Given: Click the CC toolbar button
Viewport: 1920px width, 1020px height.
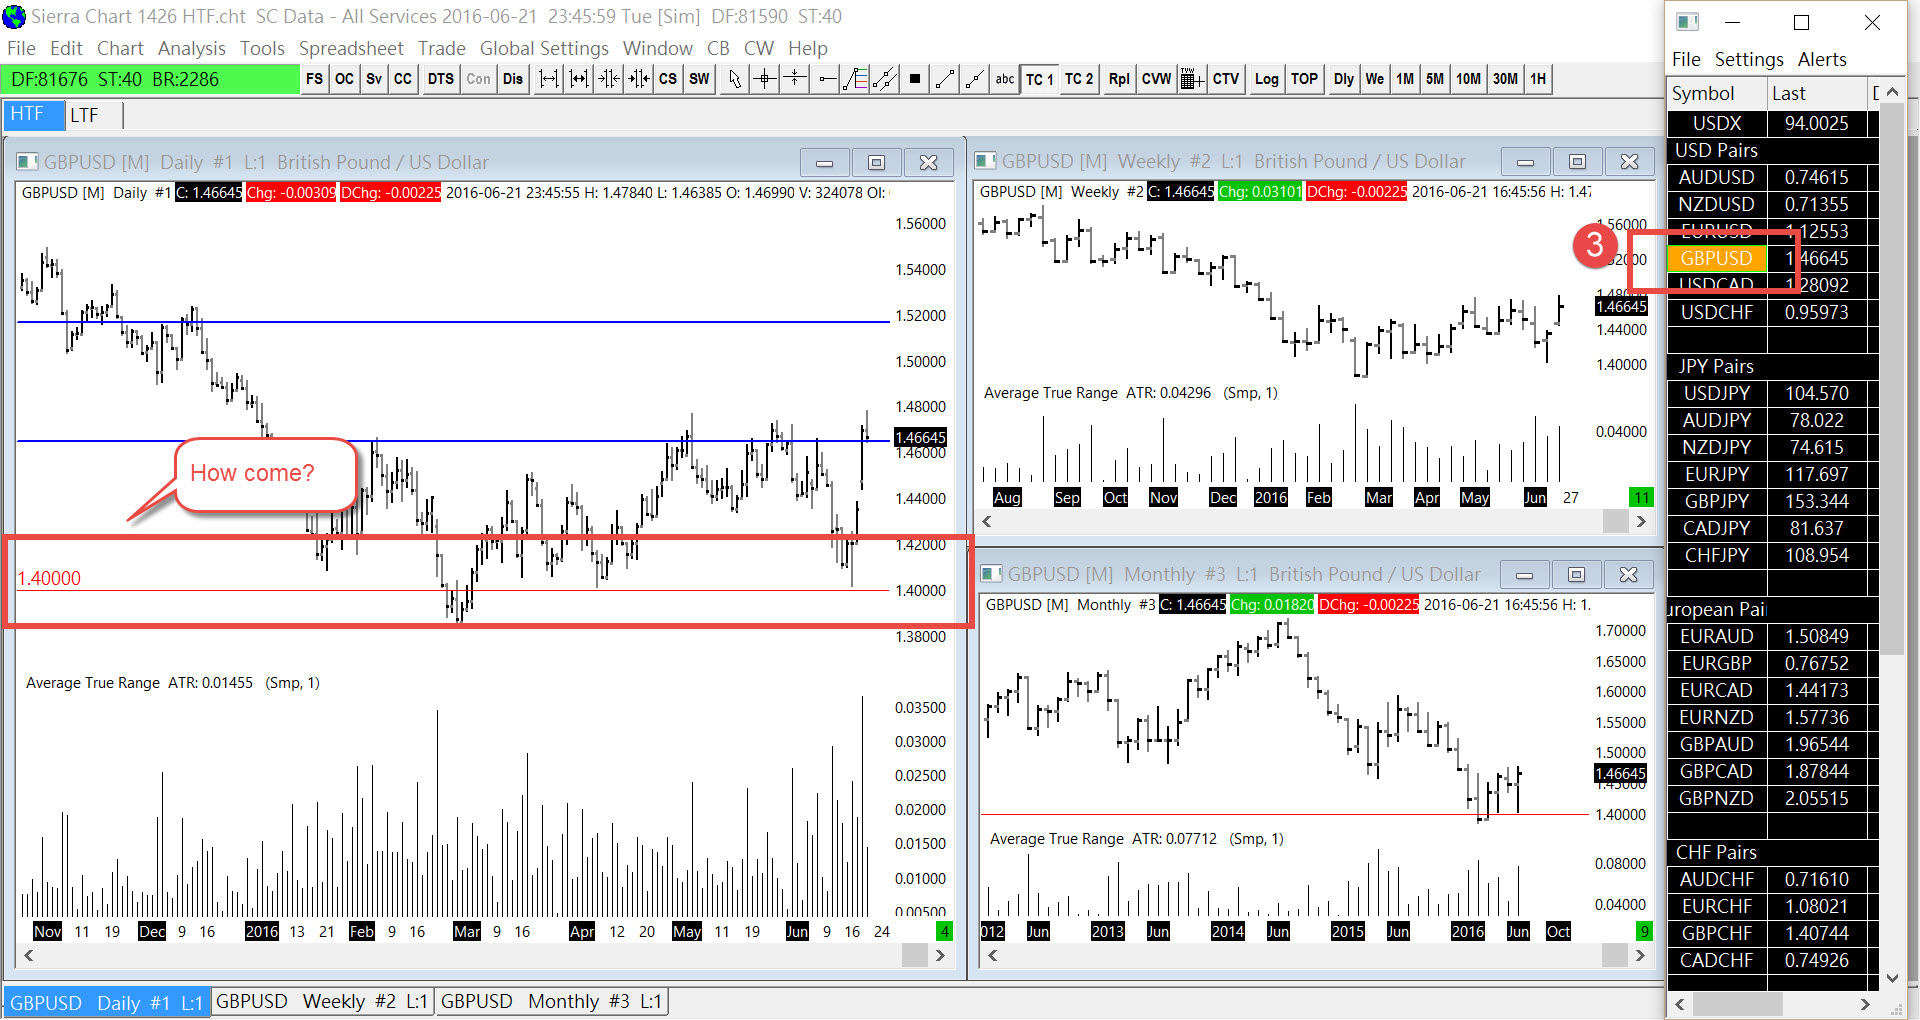Looking at the screenshot, I should 403,79.
